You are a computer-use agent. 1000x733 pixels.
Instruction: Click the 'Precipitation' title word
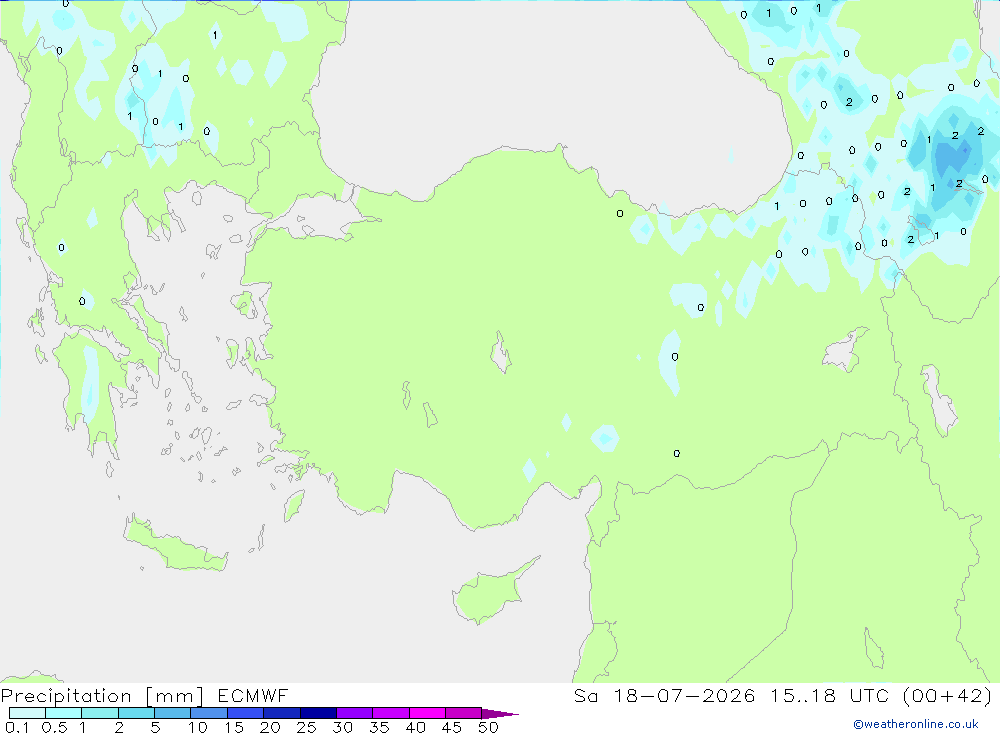coord(66,696)
